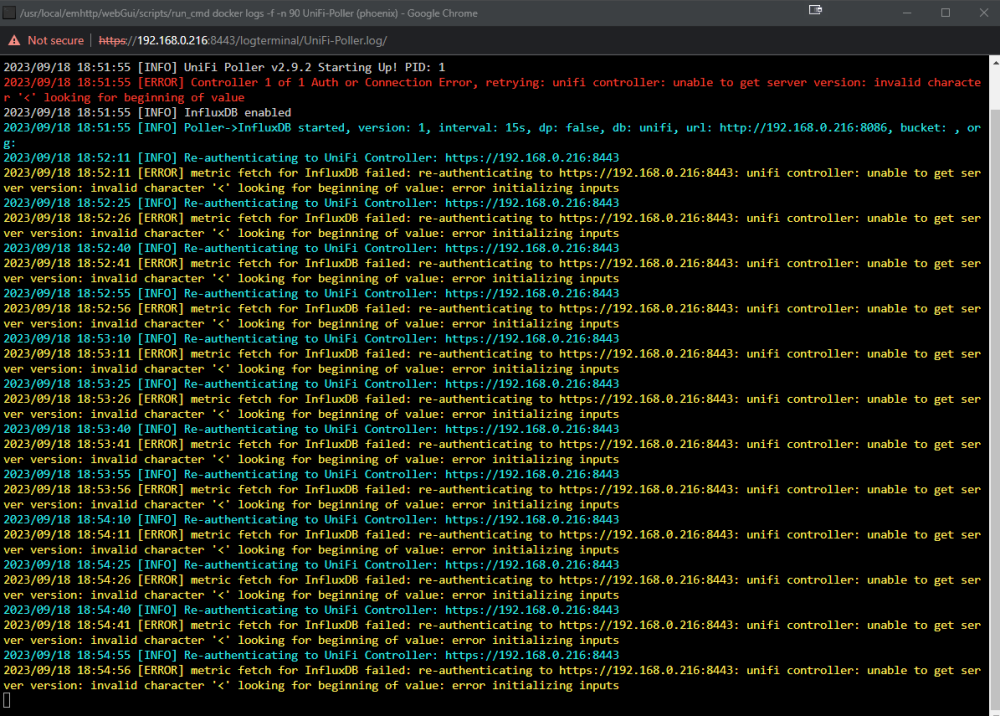Image resolution: width=1000 pixels, height=716 pixels.
Task: Minimize the Chrome log window
Action: (907, 13)
